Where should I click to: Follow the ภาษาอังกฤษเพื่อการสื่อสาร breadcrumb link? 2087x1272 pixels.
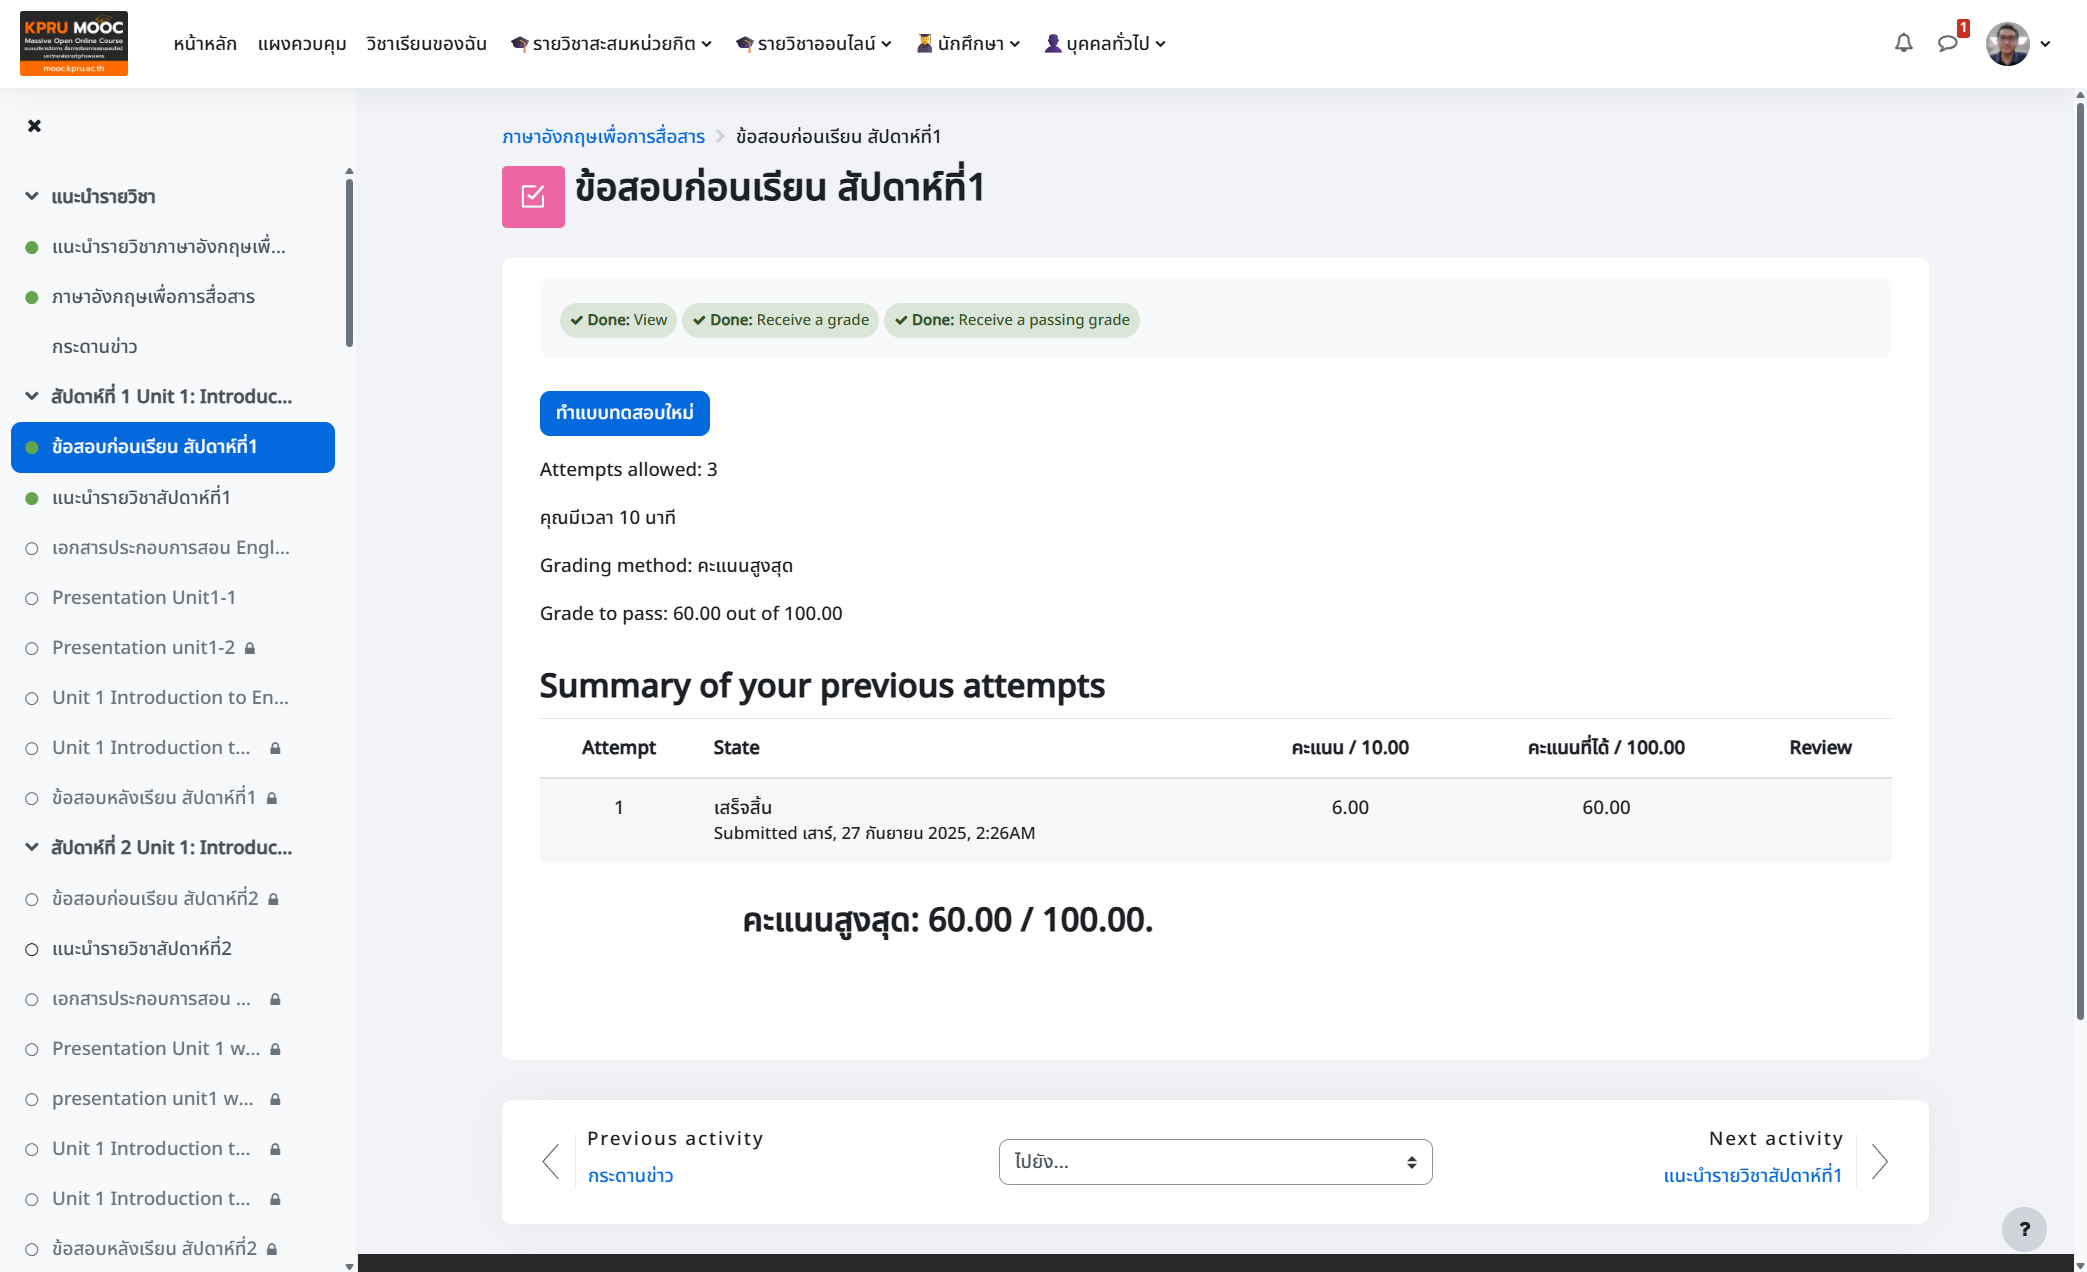(x=603, y=136)
